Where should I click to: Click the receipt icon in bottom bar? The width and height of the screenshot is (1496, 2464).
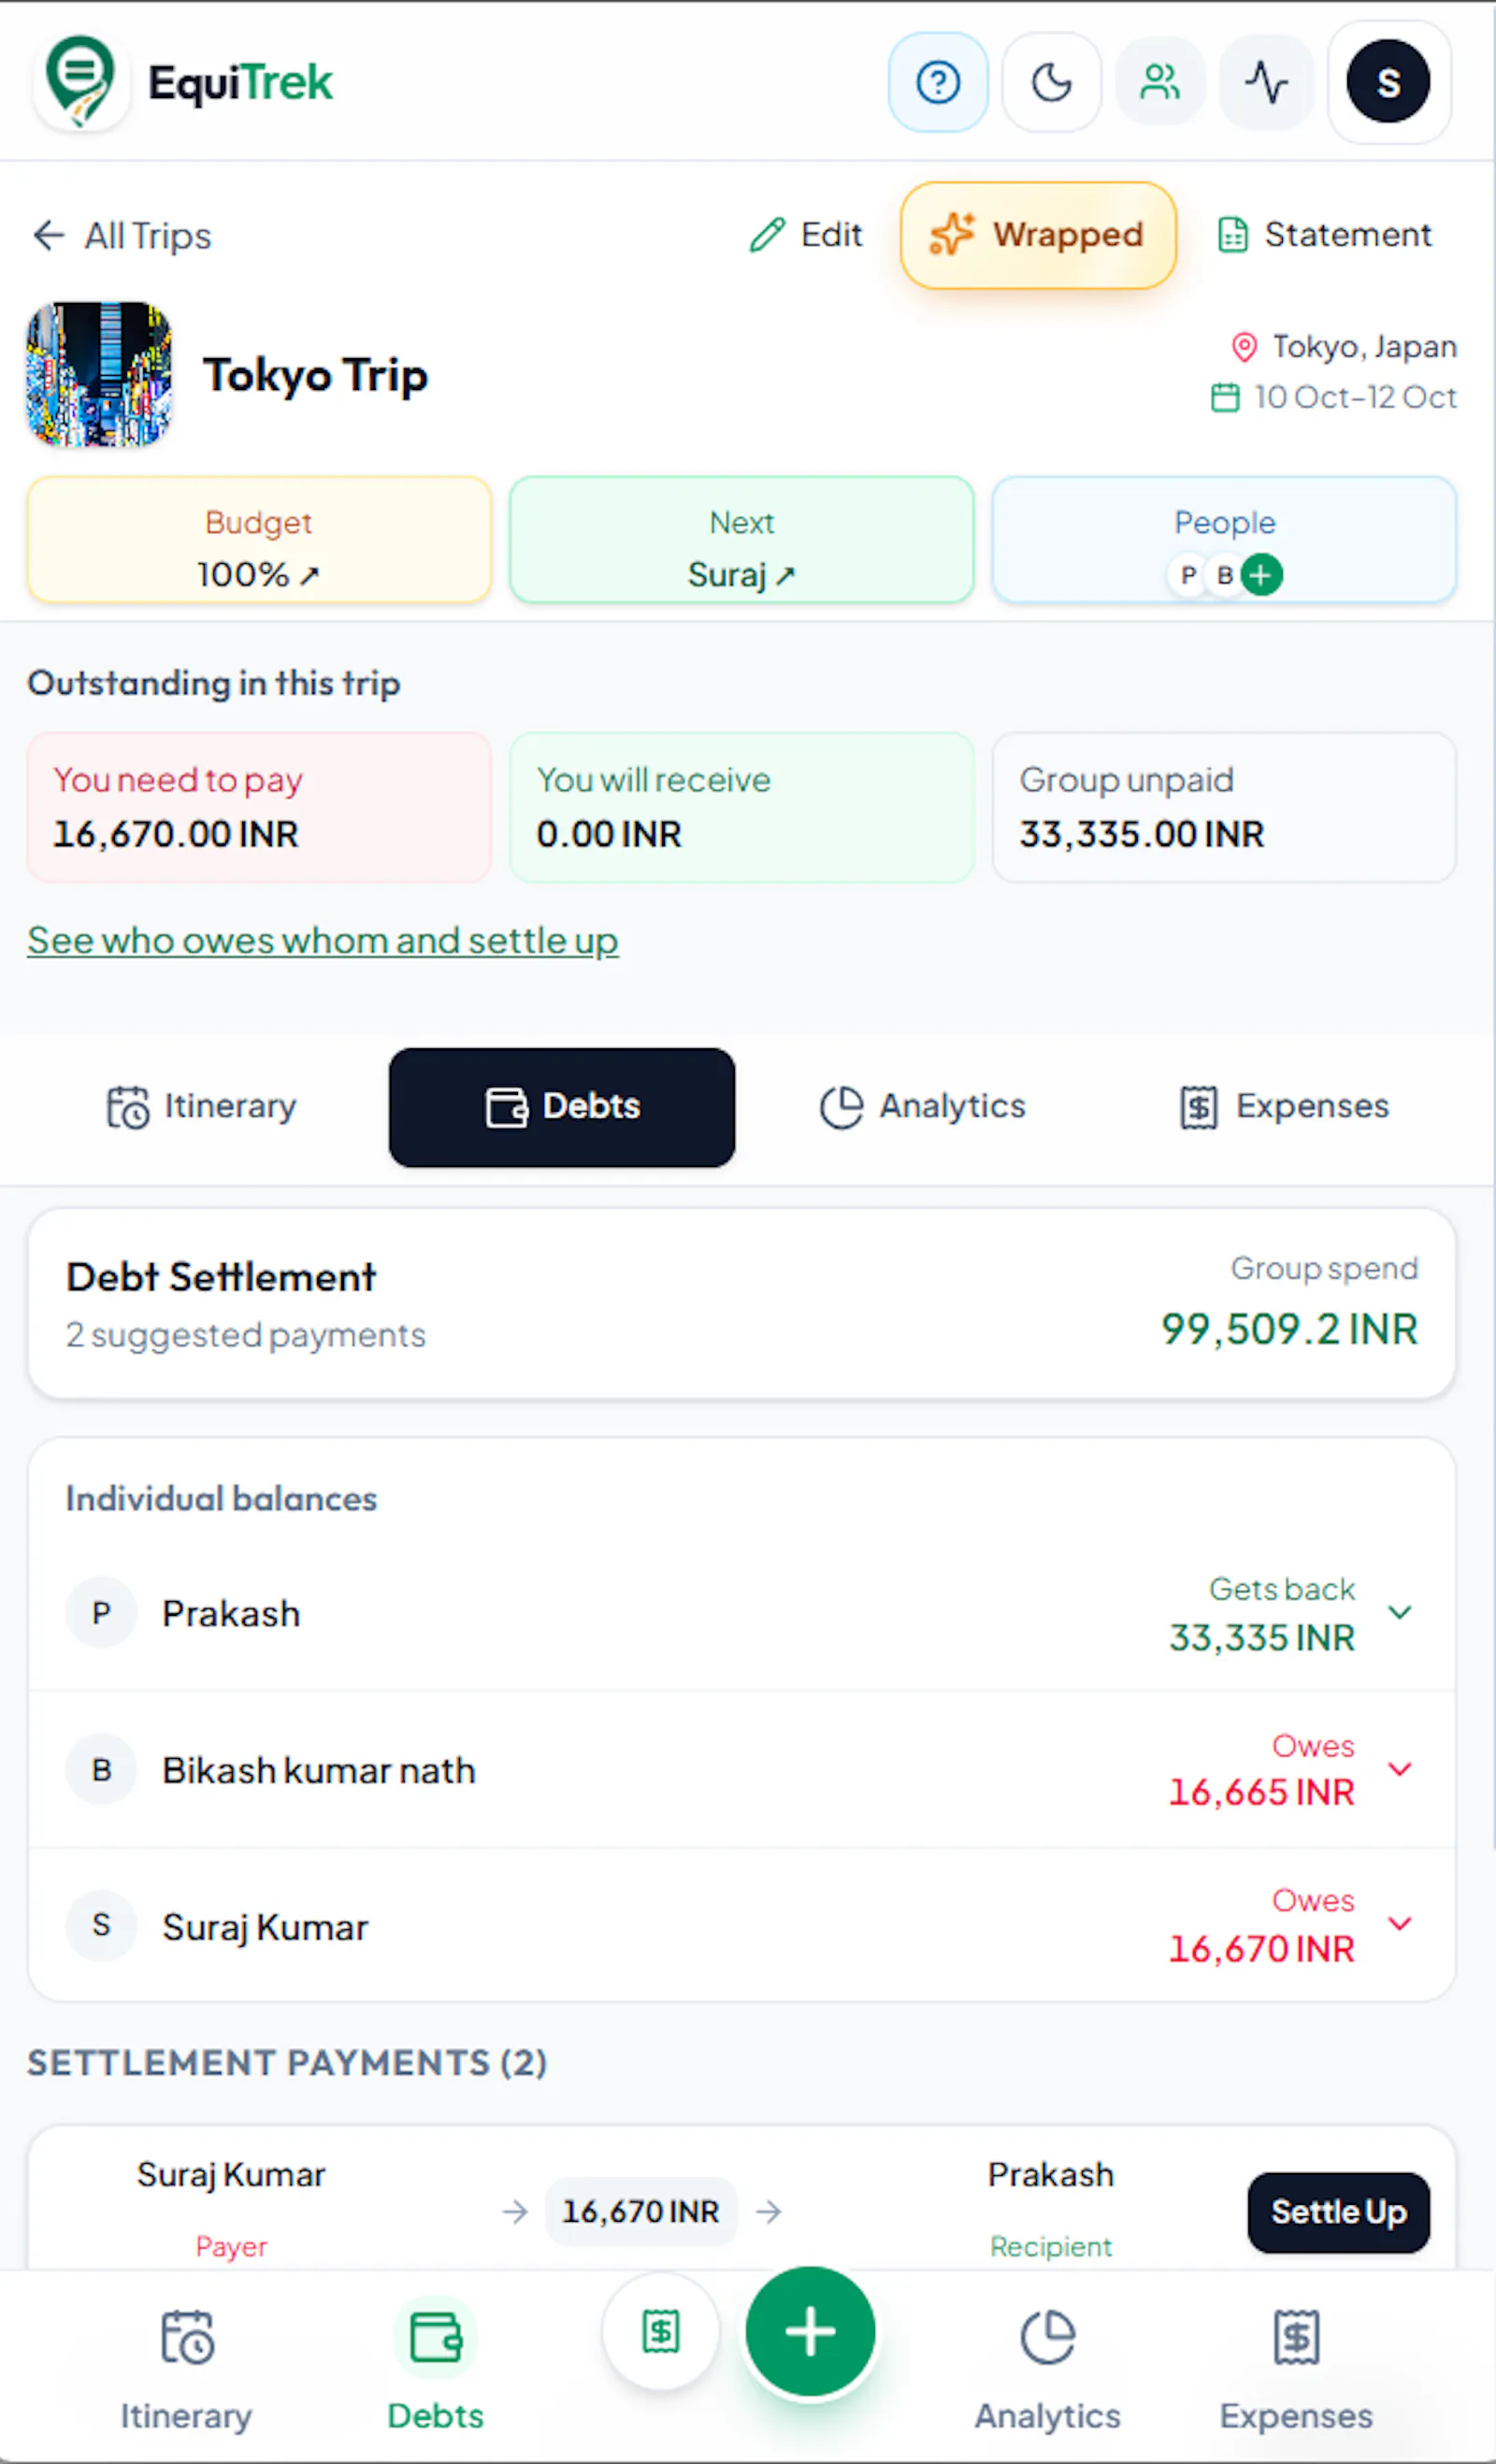[661, 2332]
